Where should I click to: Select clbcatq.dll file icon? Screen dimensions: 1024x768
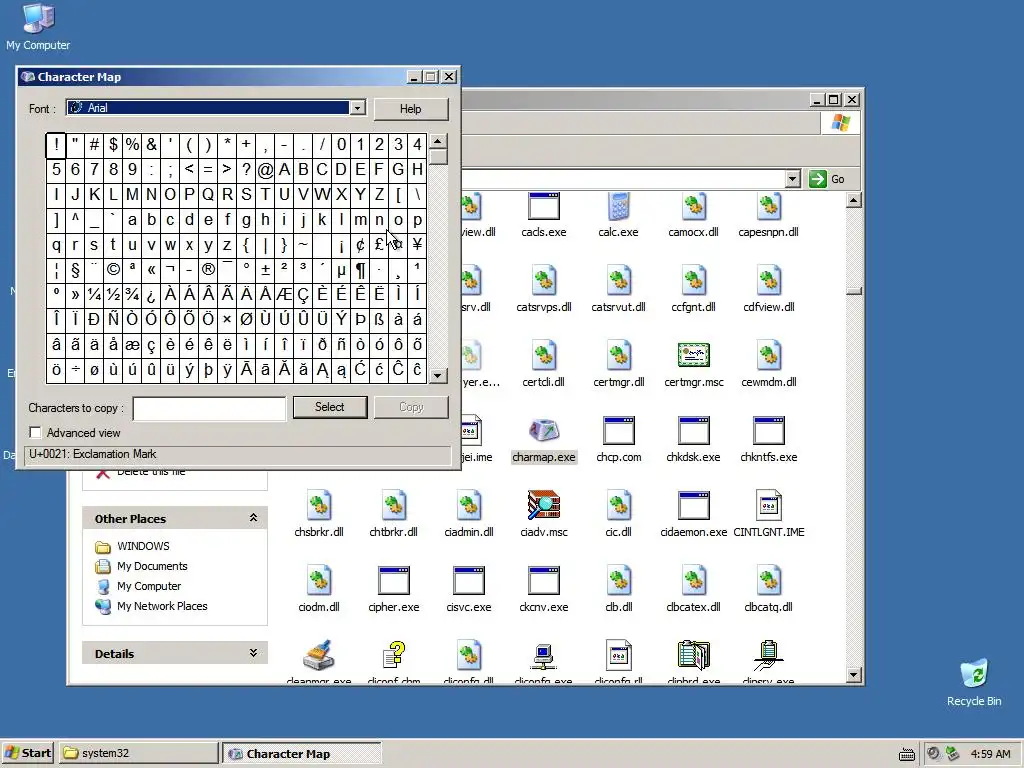click(x=769, y=581)
